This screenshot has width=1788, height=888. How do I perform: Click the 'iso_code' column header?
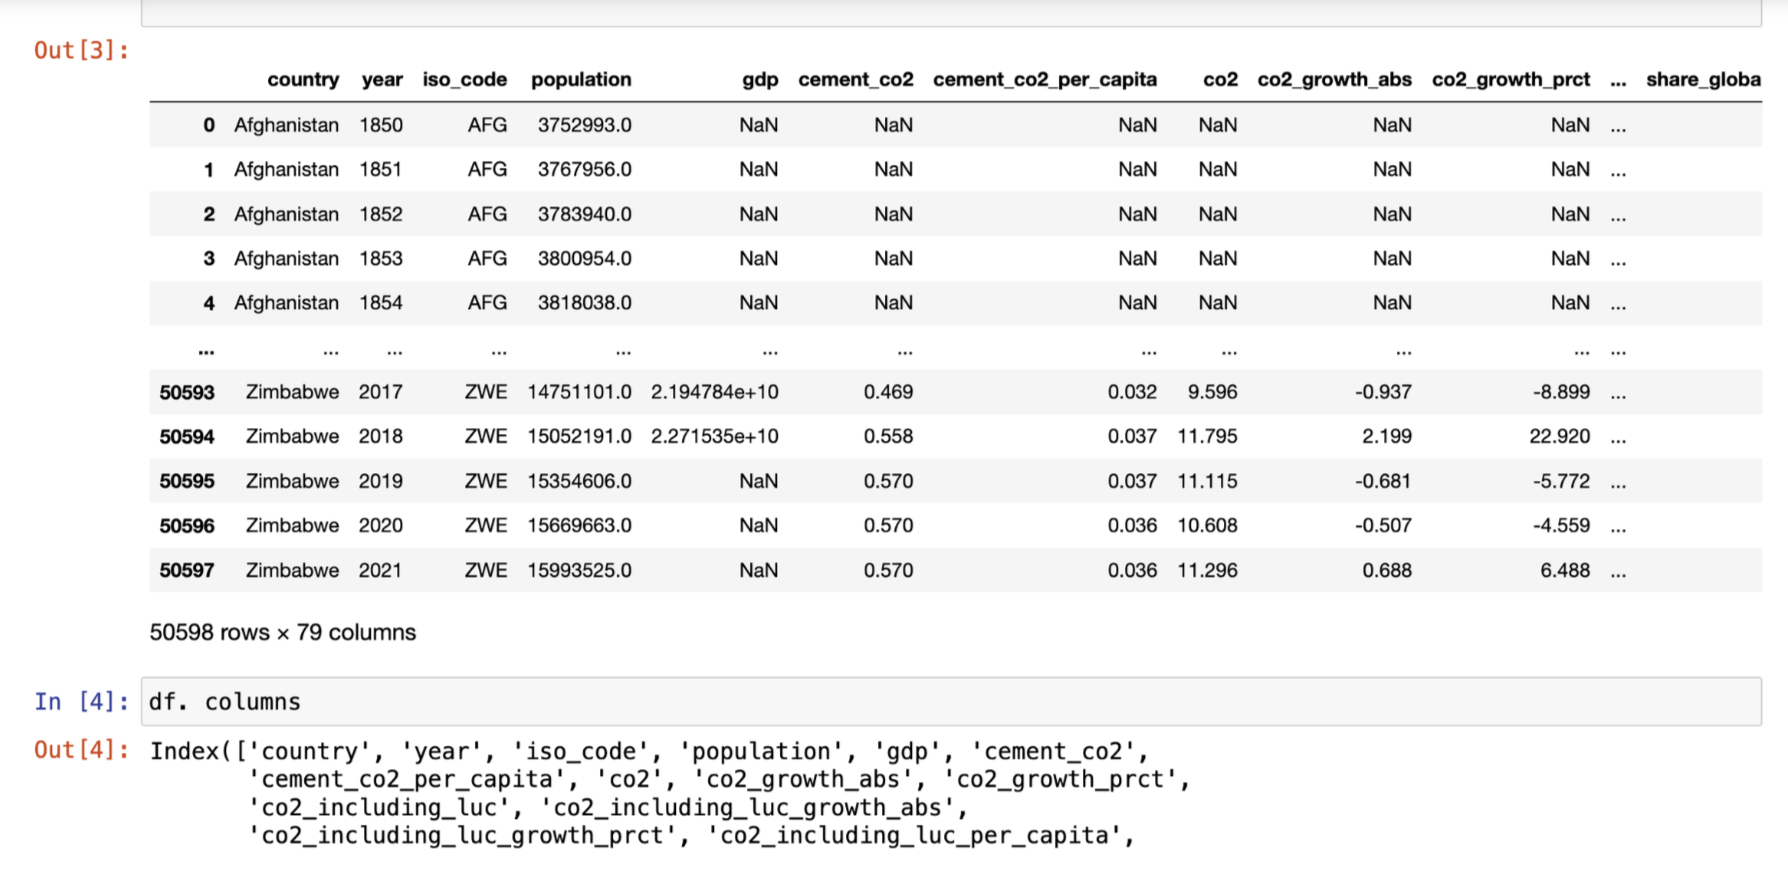pyautogui.click(x=464, y=80)
